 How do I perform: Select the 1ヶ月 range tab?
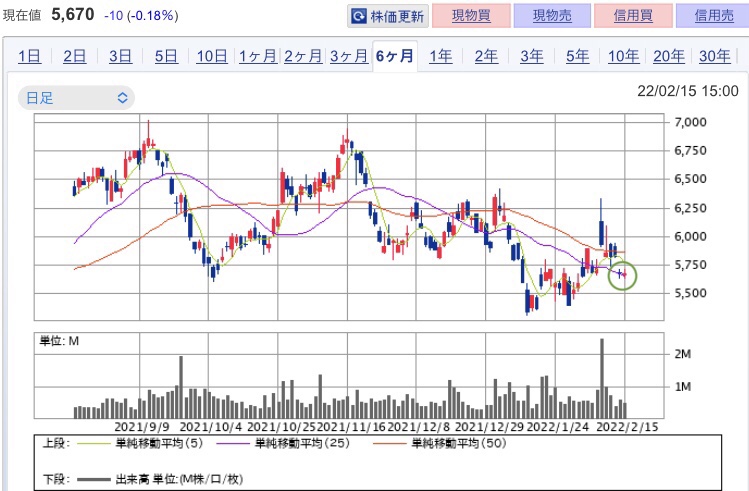(x=257, y=56)
